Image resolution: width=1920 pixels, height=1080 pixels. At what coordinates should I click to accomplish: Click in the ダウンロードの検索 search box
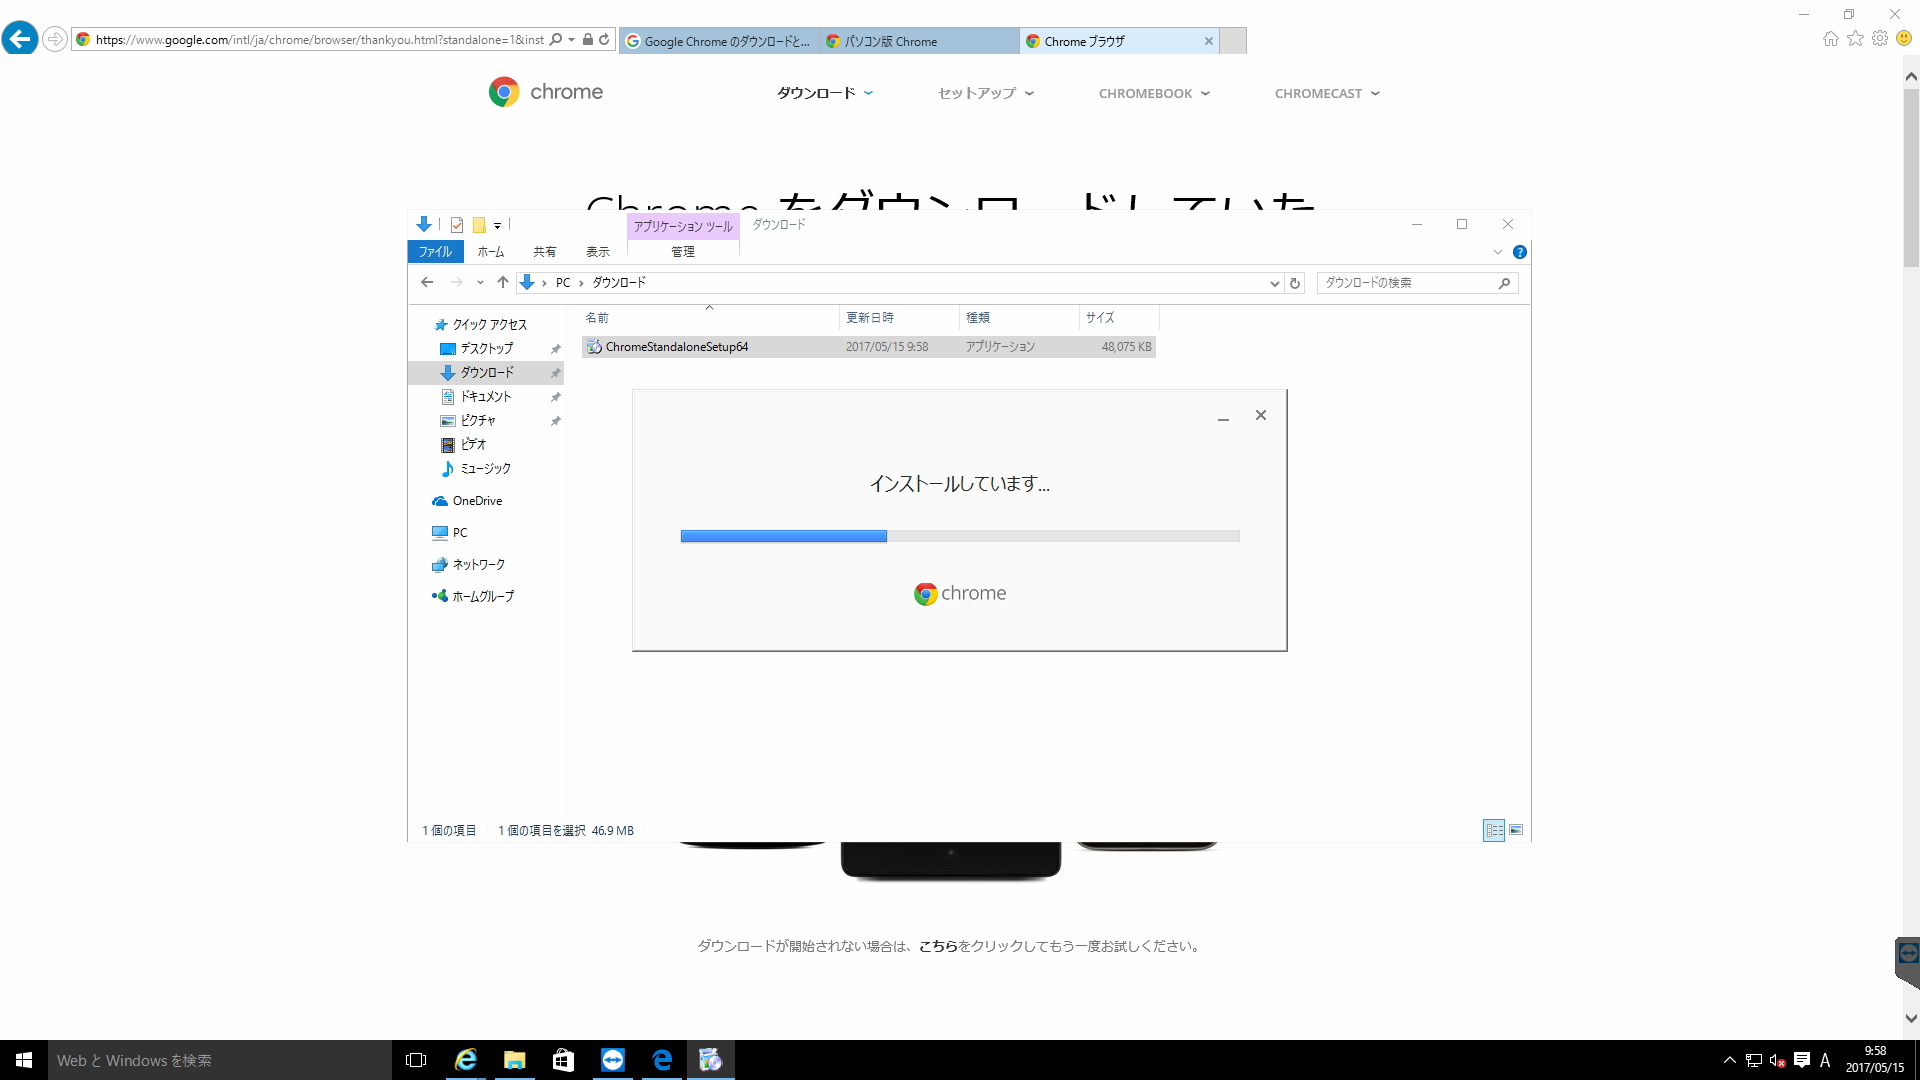click(x=1417, y=283)
